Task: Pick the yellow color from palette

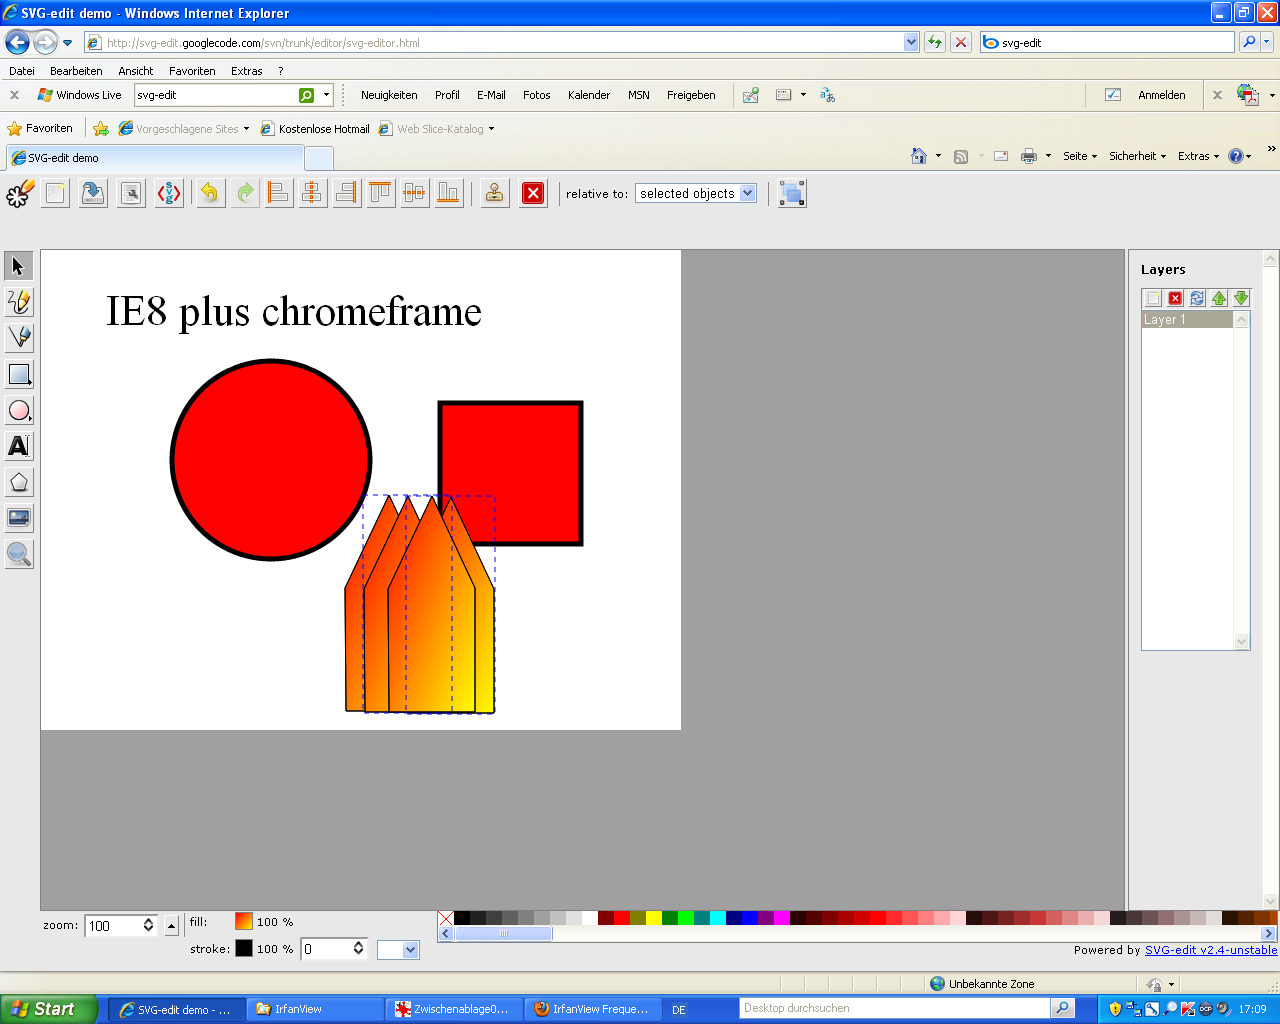Action: coord(653,918)
